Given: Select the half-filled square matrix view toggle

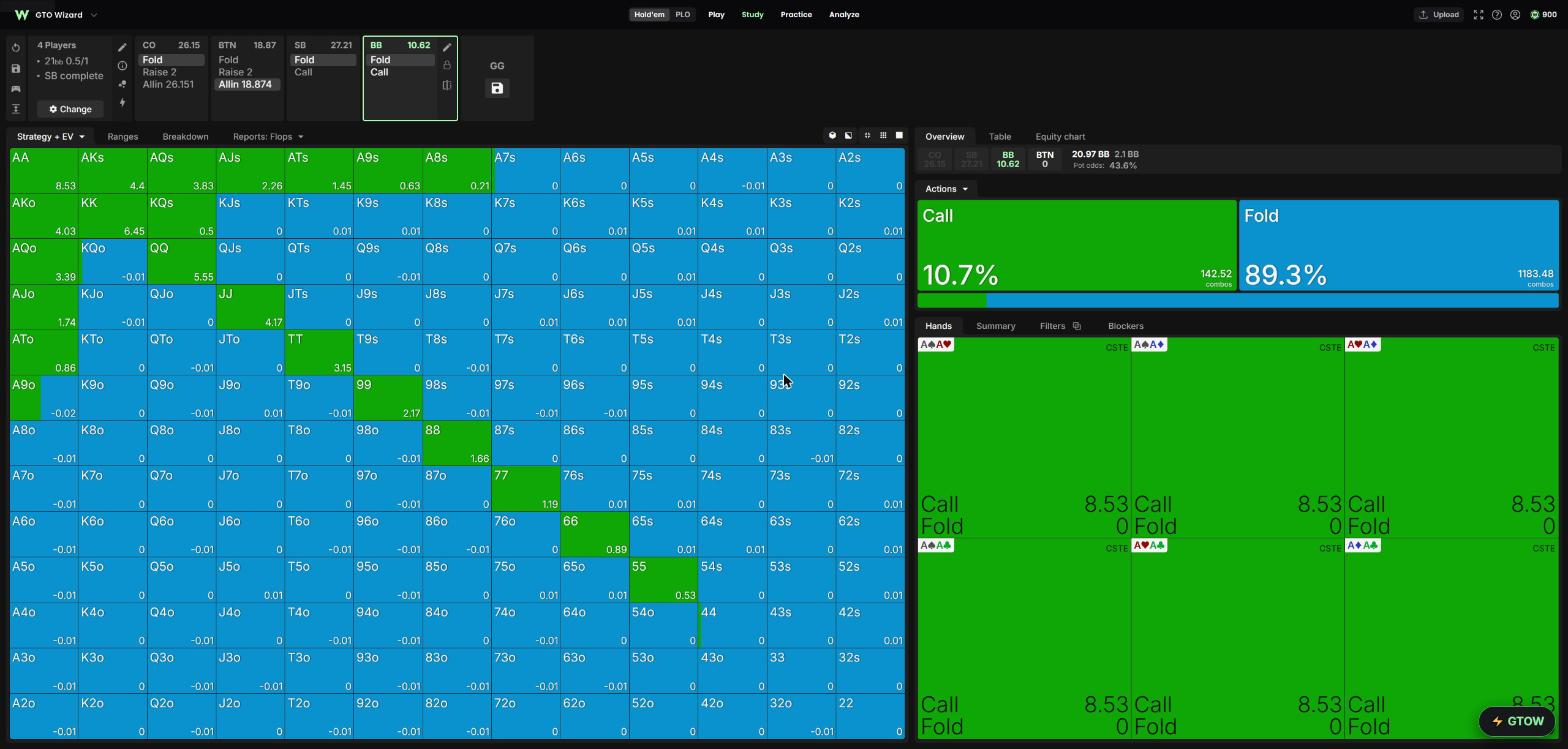Looking at the screenshot, I should tap(849, 136).
